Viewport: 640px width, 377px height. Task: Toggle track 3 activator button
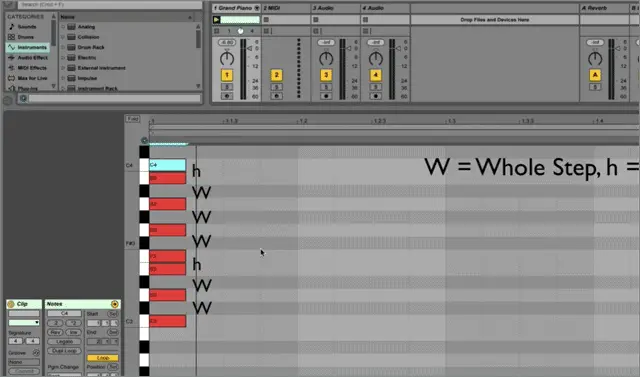326,75
